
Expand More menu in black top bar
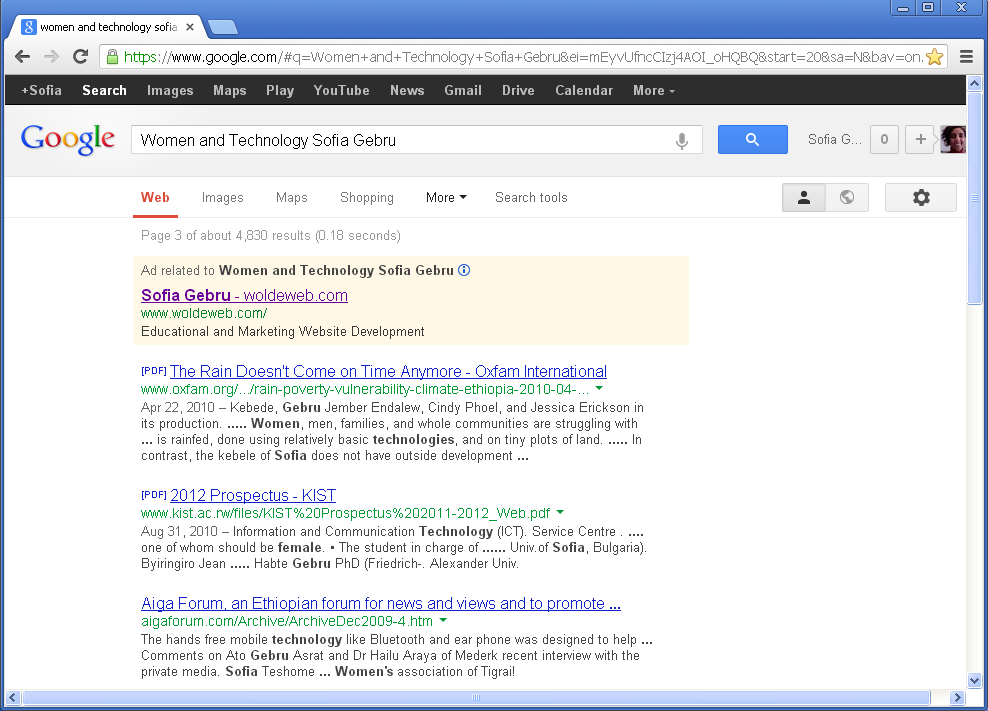(x=653, y=90)
